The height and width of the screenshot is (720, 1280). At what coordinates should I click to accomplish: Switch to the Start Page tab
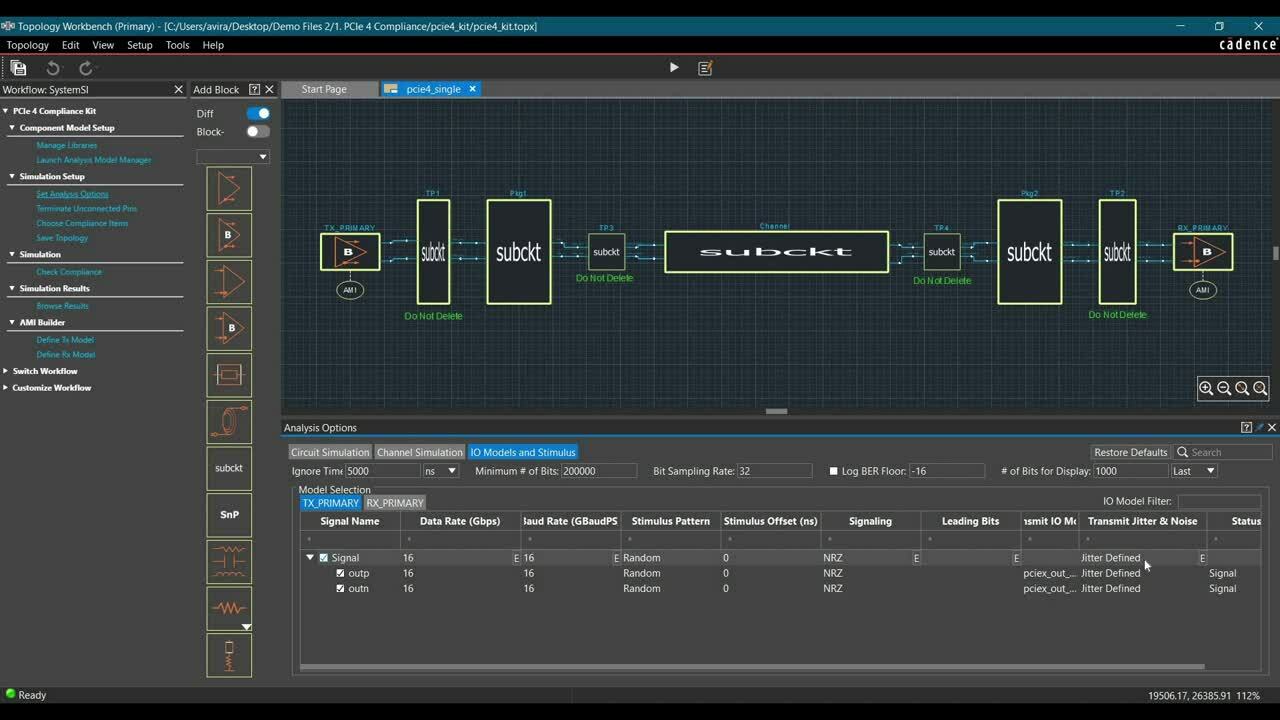point(324,89)
